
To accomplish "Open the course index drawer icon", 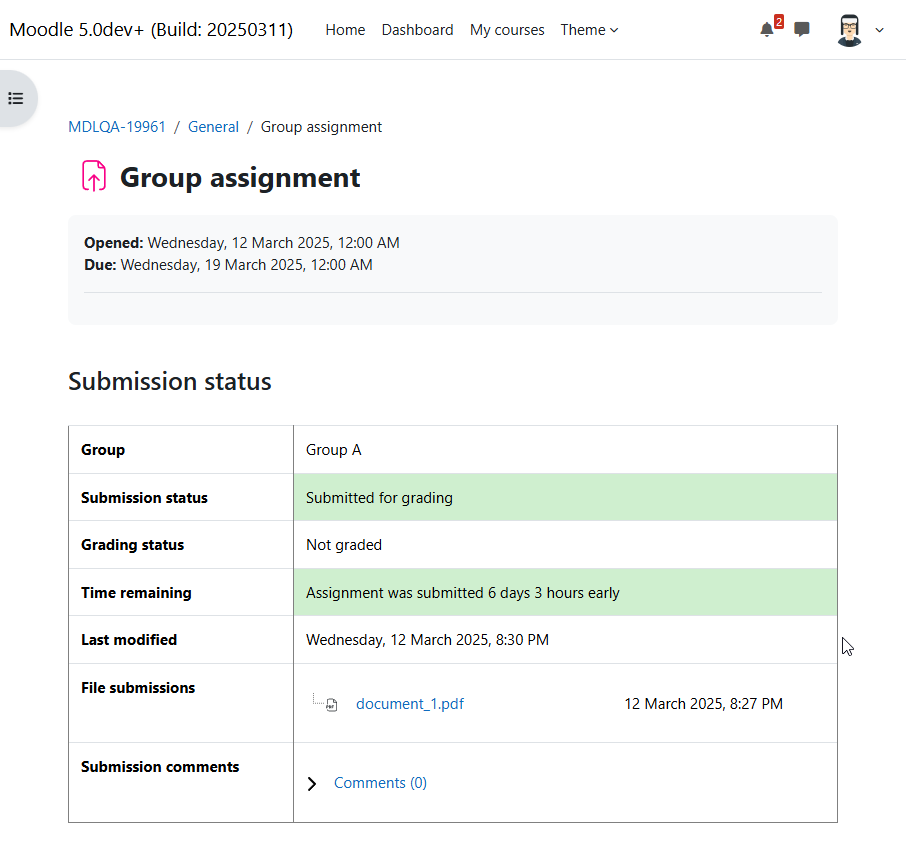I will [16, 98].
